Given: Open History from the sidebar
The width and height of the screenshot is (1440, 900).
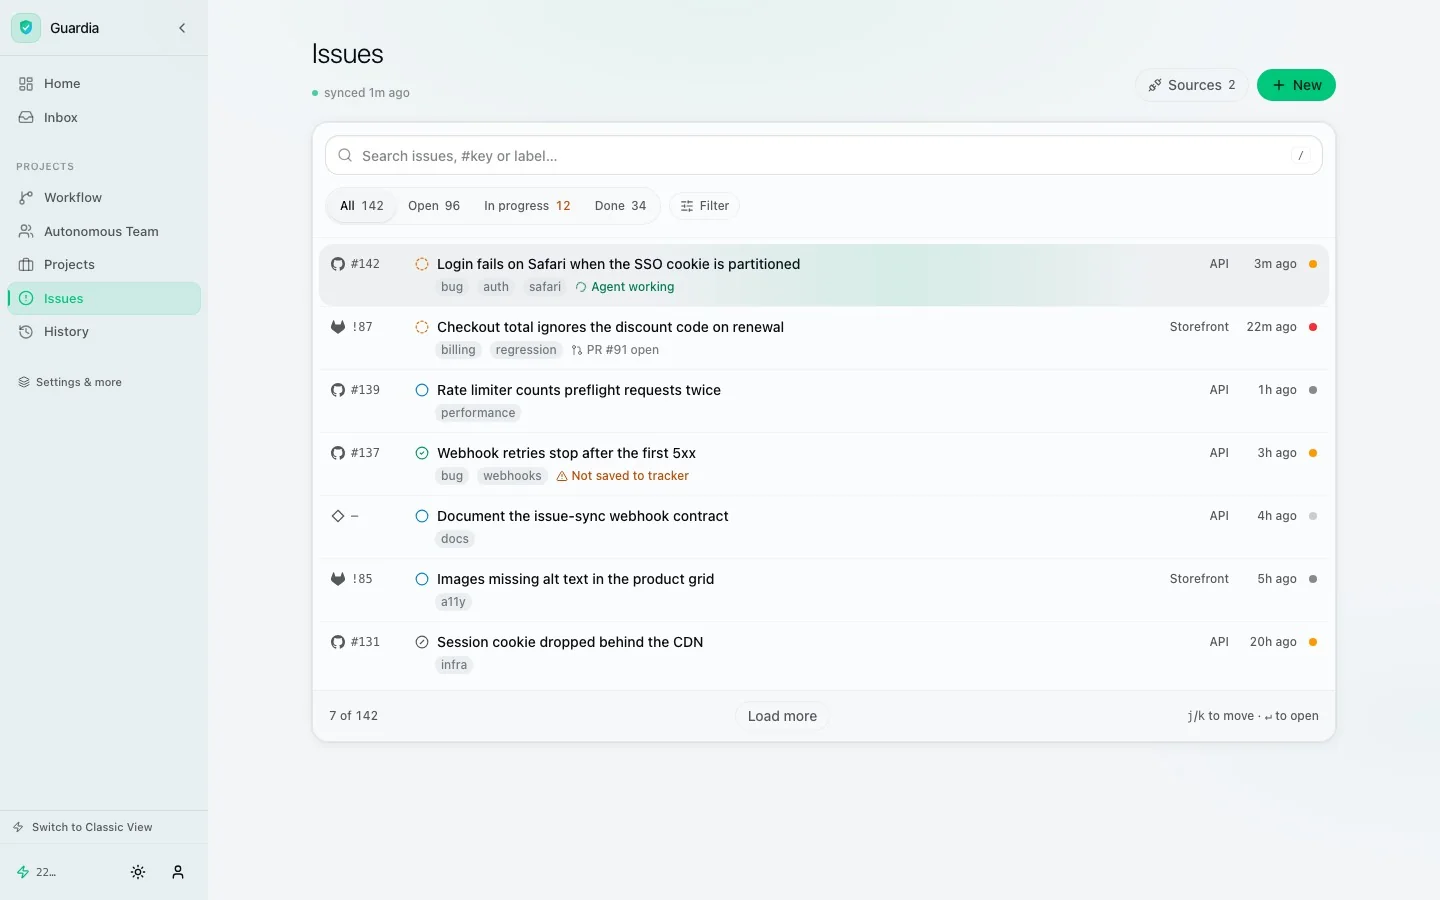Looking at the screenshot, I should [104, 332].
